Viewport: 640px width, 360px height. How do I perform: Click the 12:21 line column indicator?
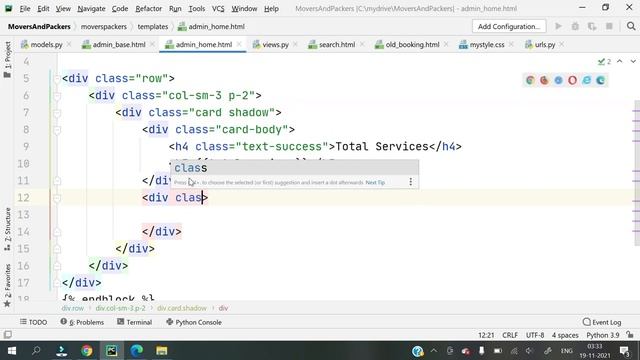[486, 335]
